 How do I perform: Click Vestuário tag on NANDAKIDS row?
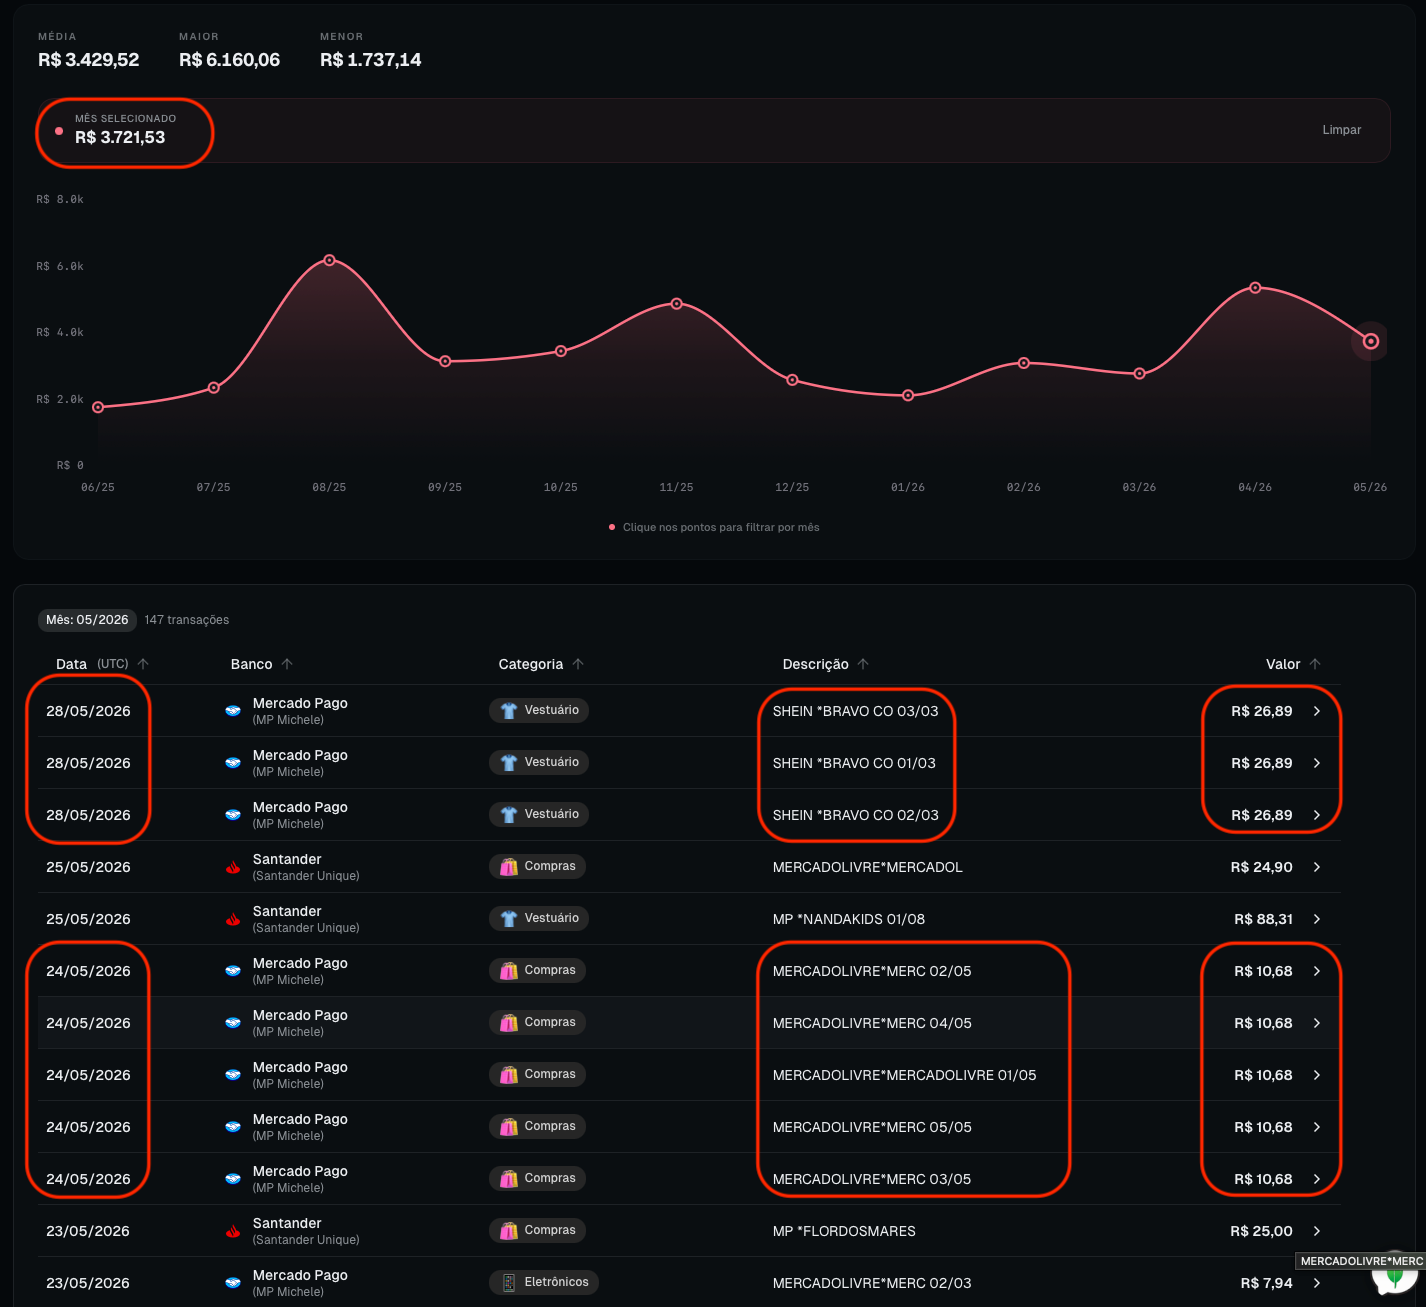pos(539,918)
